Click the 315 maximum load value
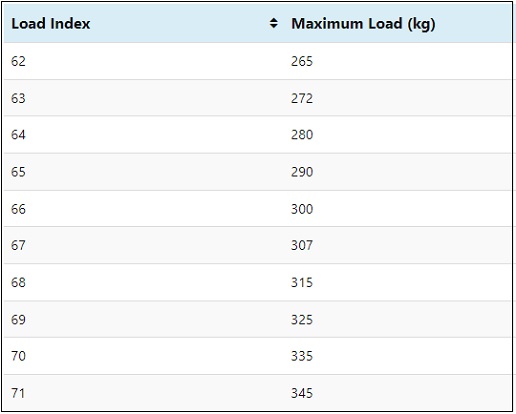Viewport: 516px width, 414px height. click(302, 283)
